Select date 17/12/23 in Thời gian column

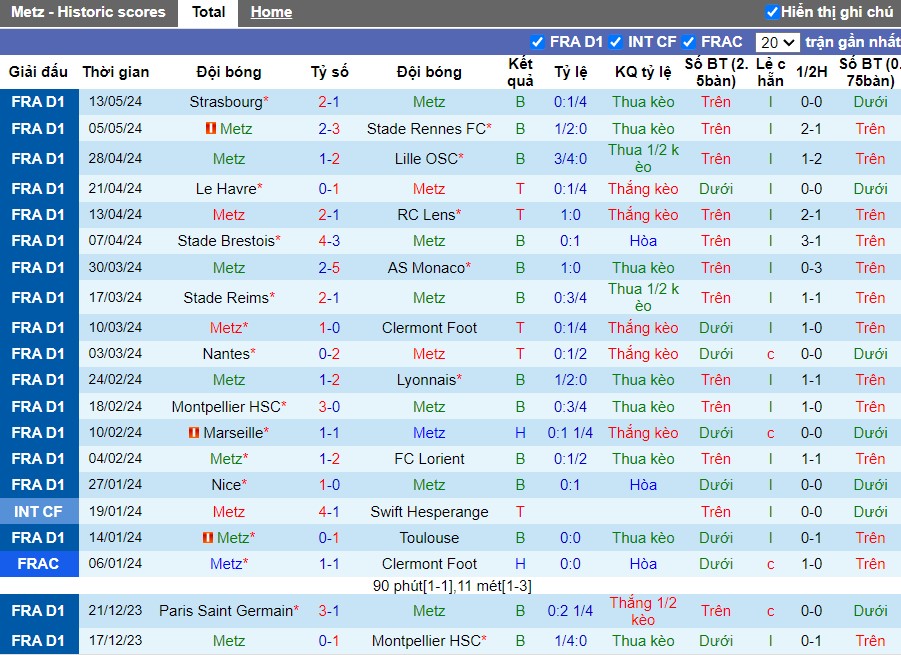click(x=115, y=640)
